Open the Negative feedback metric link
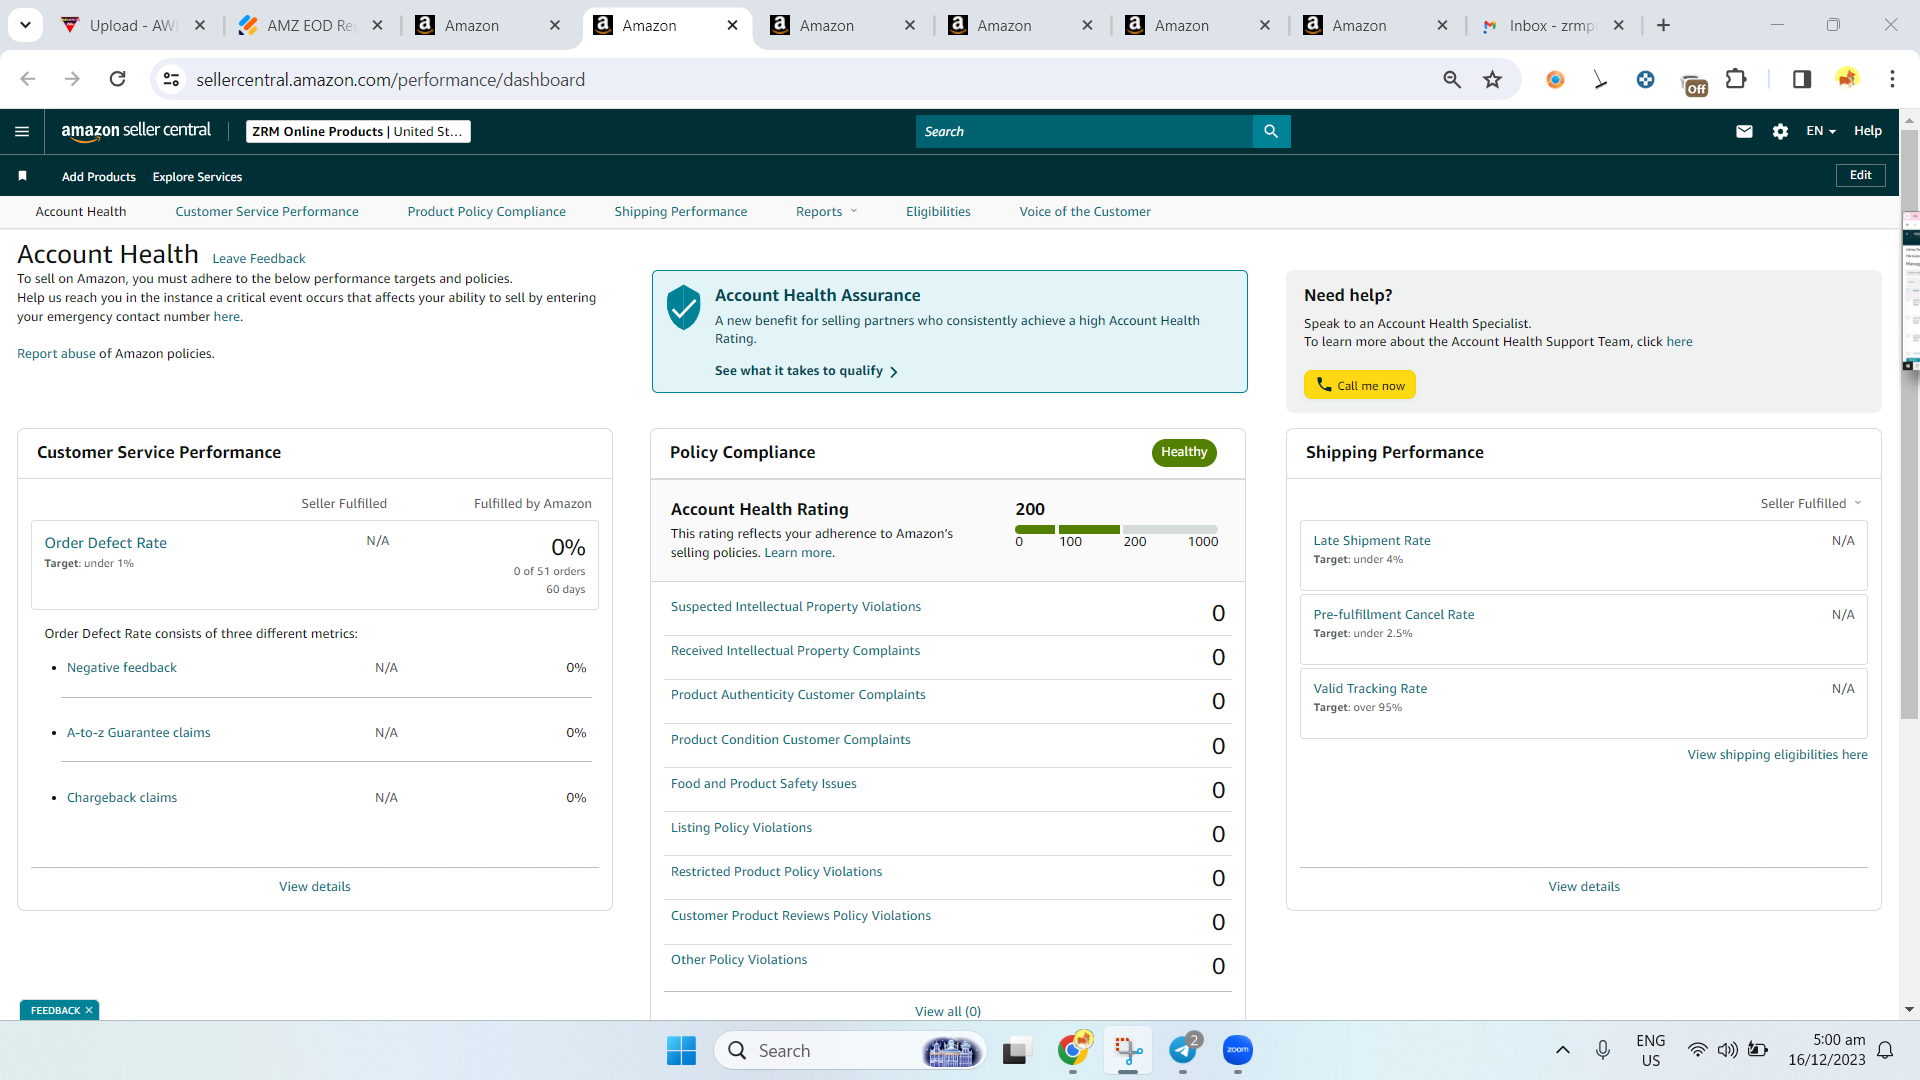 coord(121,667)
